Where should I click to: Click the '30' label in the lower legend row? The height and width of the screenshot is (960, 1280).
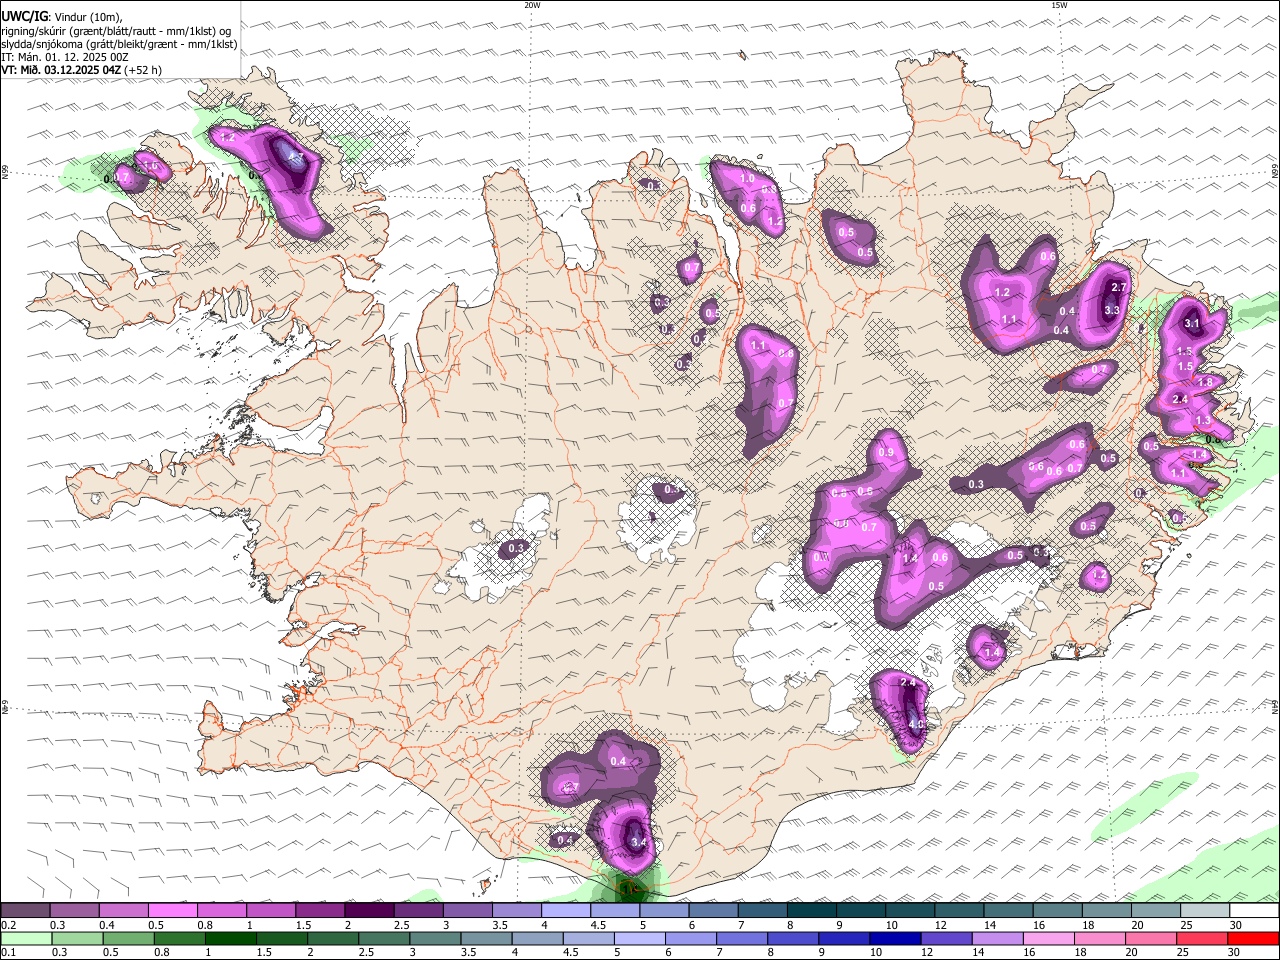[x=1234, y=953]
